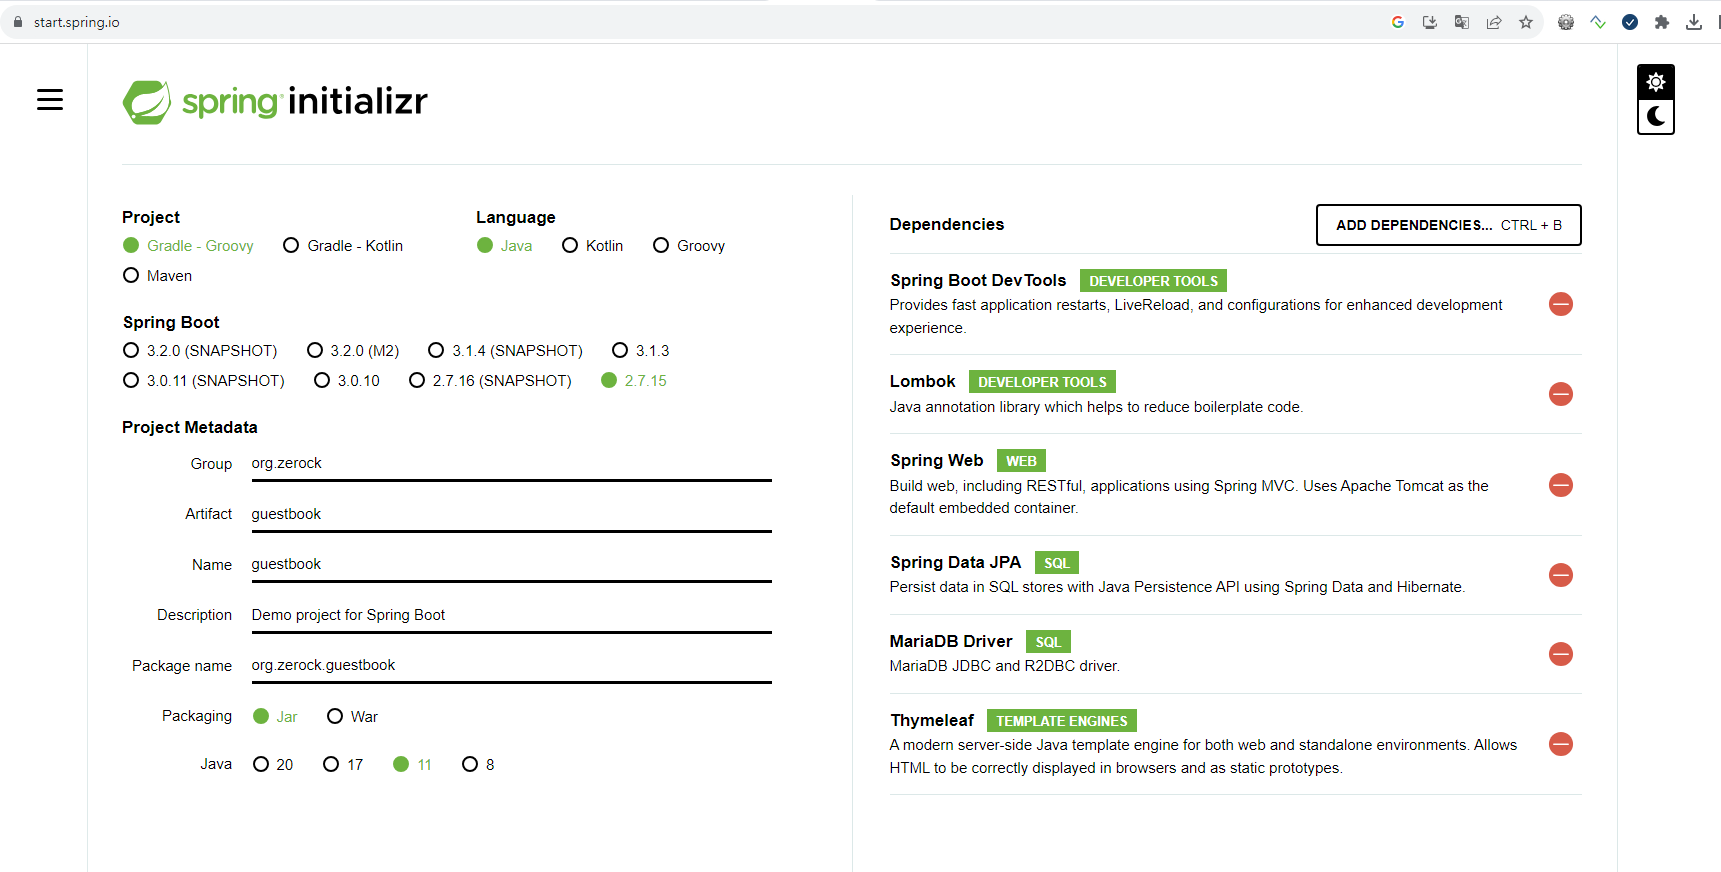
Task: Select Spring Boot 3.2.0 (M2)
Action: click(353, 351)
